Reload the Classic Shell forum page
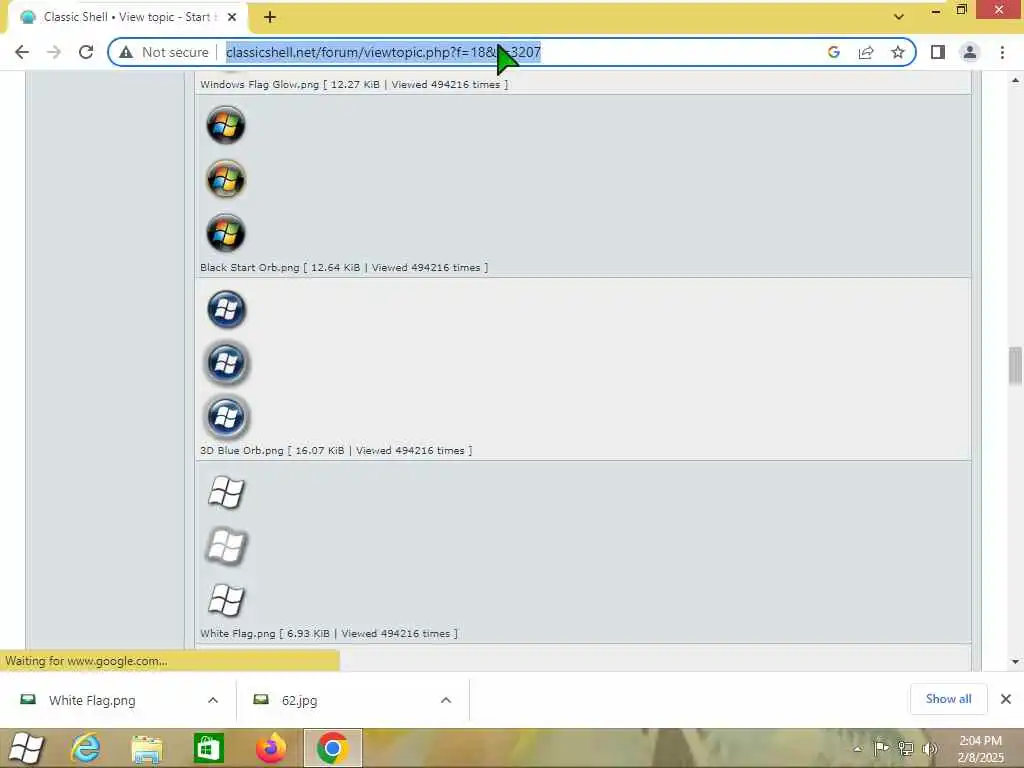Image resolution: width=1024 pixels, height=768 pixels. click(86, 52)
